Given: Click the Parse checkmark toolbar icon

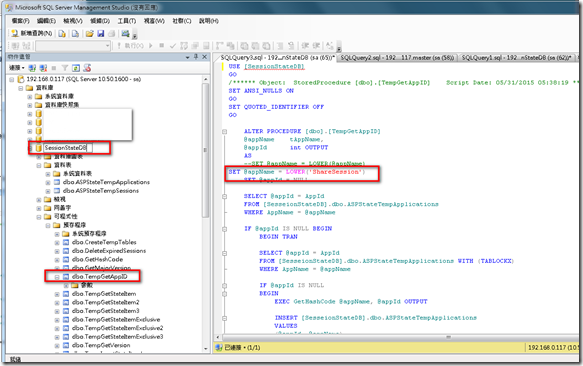Looking at the screenshot, I should (x=173, y=46).
